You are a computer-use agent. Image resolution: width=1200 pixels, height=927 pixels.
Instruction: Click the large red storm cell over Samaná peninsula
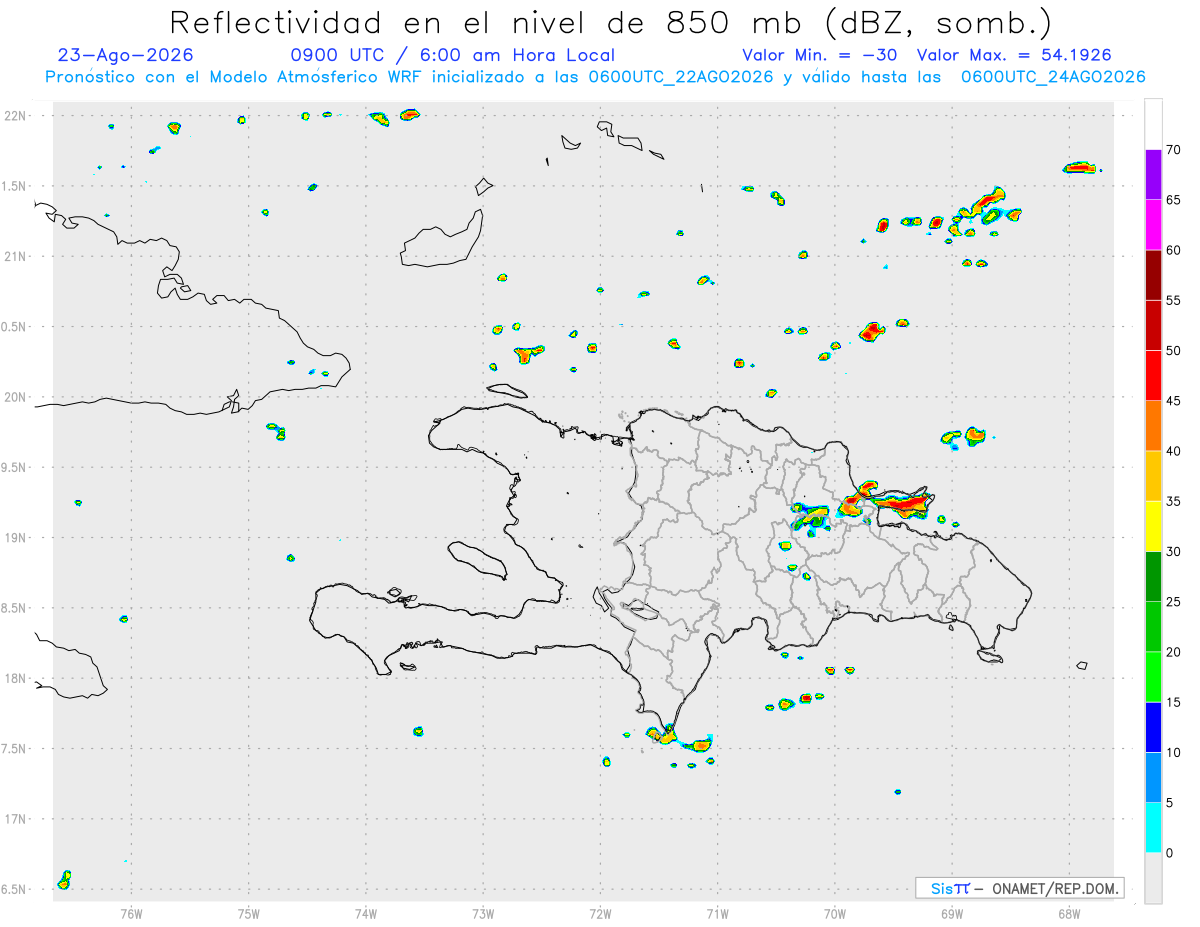click(904, 504)
